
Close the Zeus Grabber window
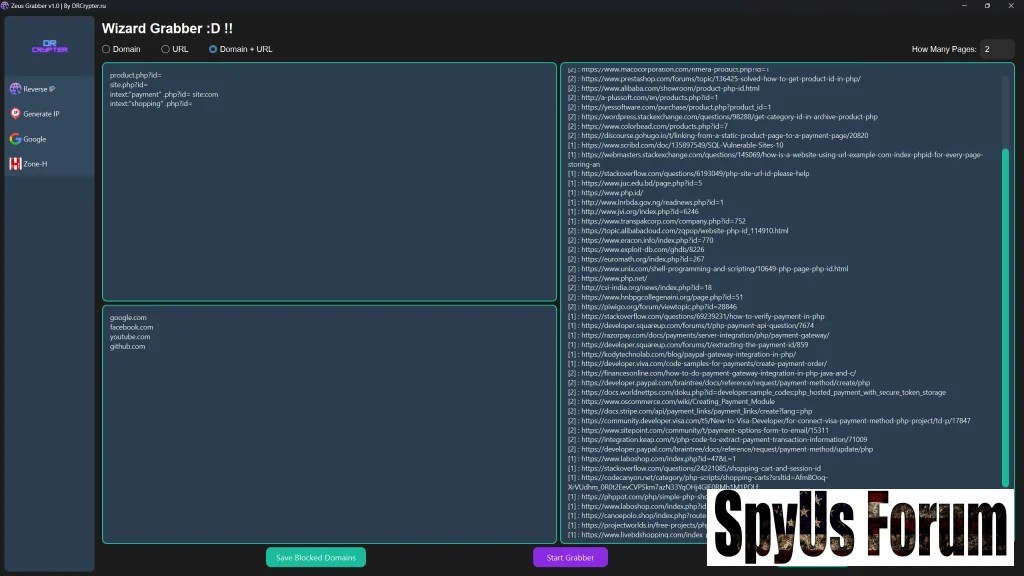1012,5
